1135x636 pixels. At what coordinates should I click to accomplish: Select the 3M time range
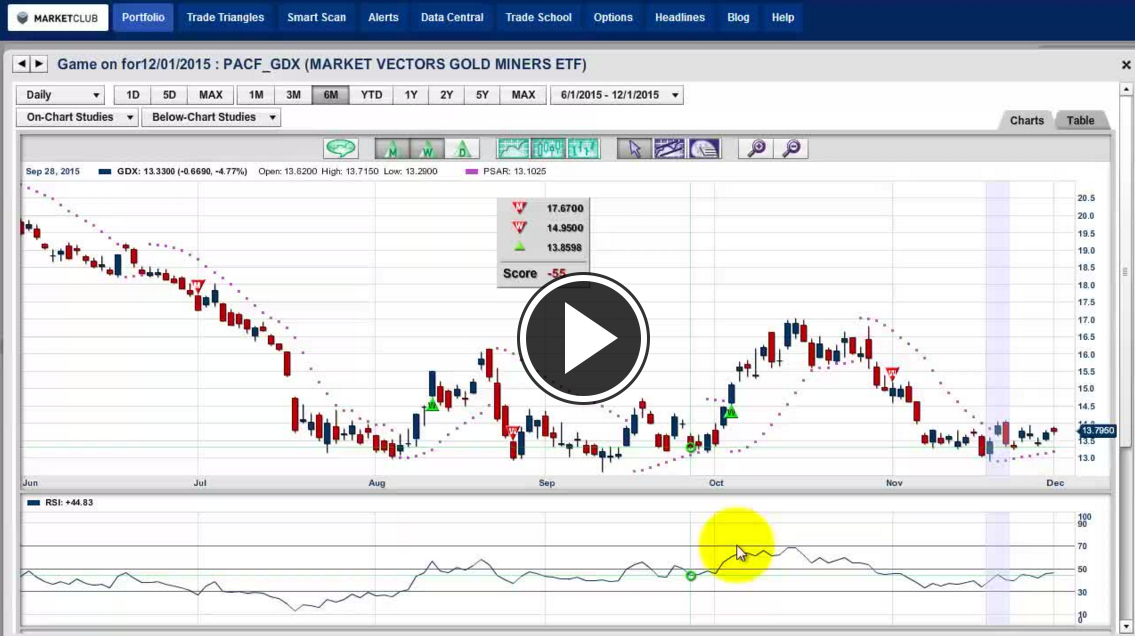point(293,95)
